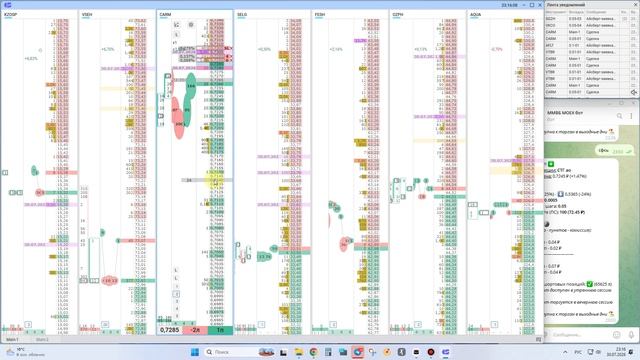
Task: Open the chart icon in the CARM panel
Action: click(176, 25)
